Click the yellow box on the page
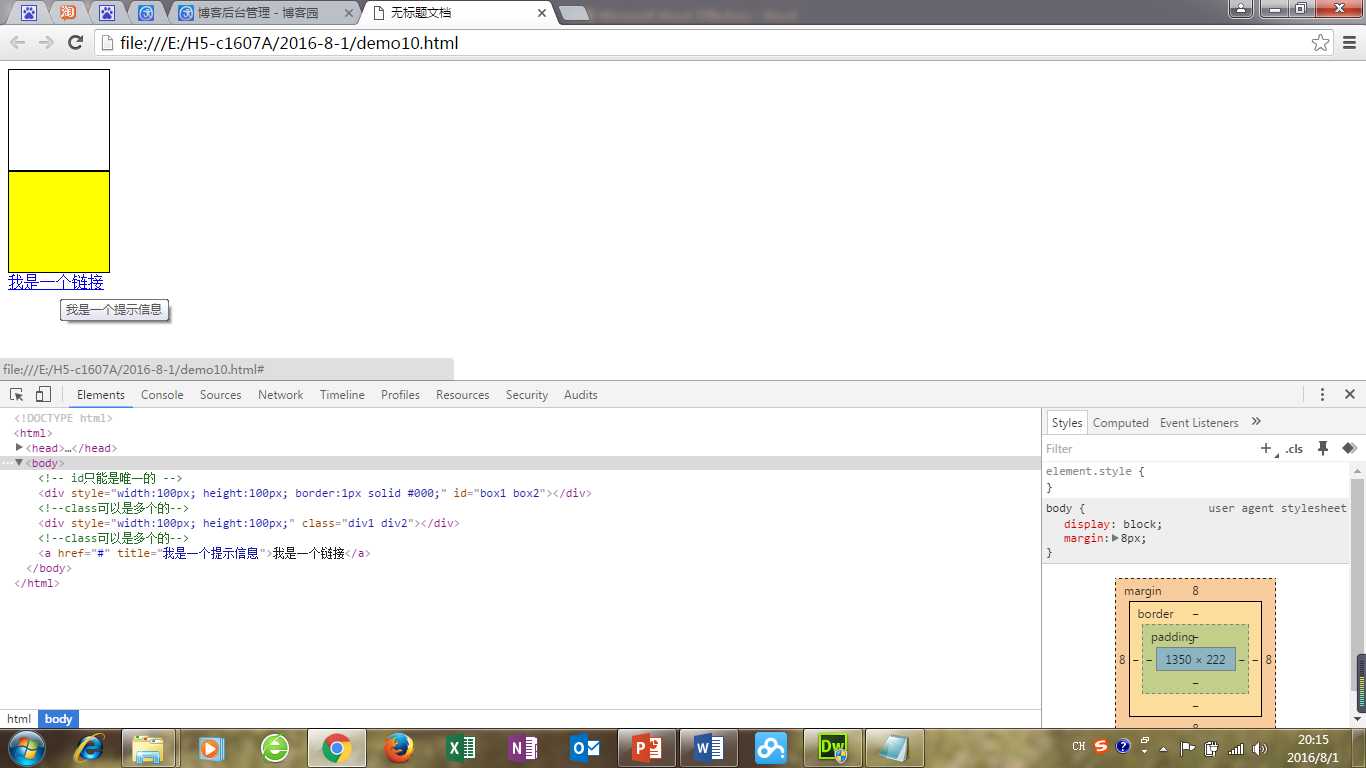1366x768 pixels. tap(59, 221)
